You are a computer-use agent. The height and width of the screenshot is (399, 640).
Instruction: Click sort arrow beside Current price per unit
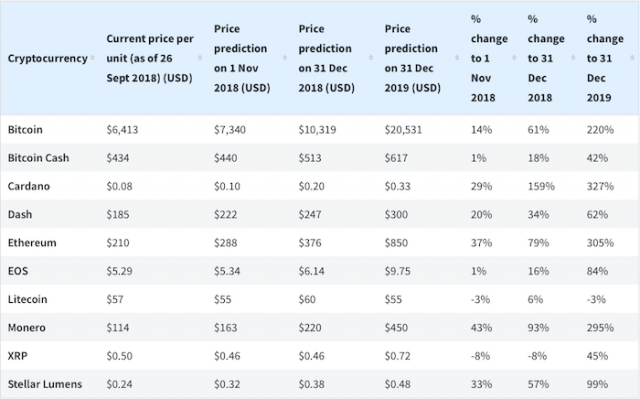[200, 58]
